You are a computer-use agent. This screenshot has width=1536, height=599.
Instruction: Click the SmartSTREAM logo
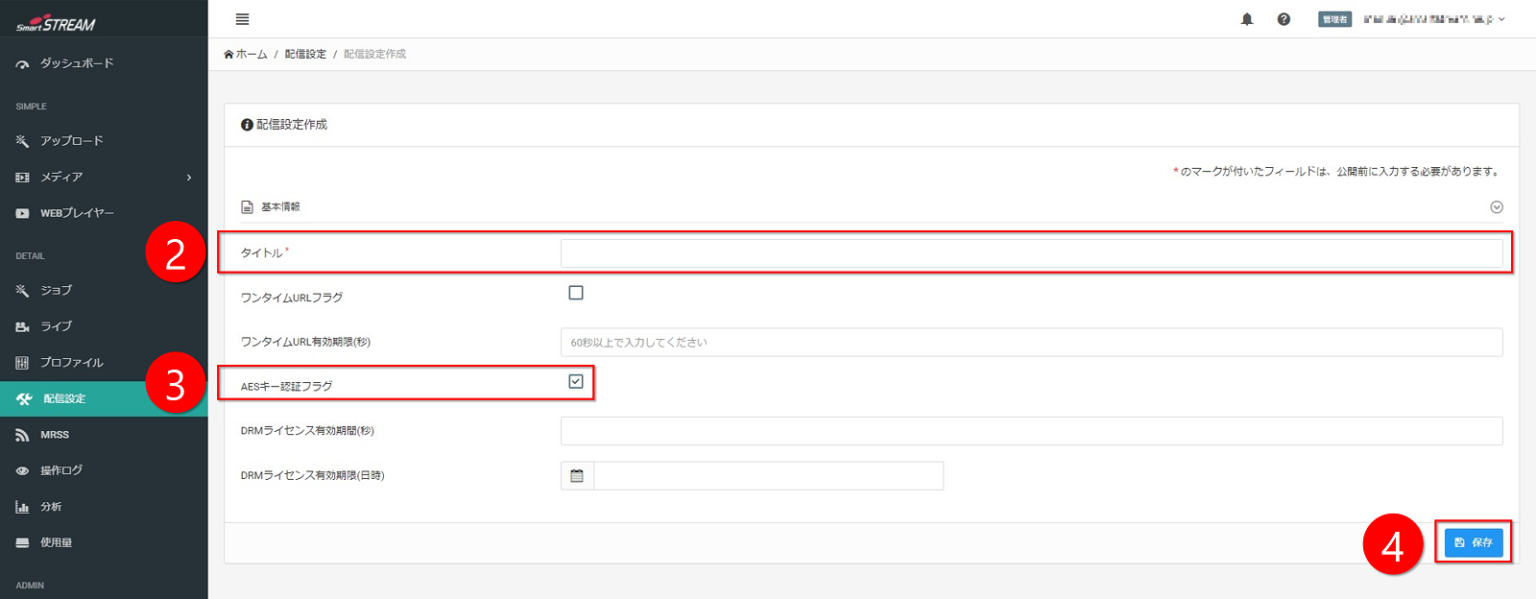tap(56, 24)
